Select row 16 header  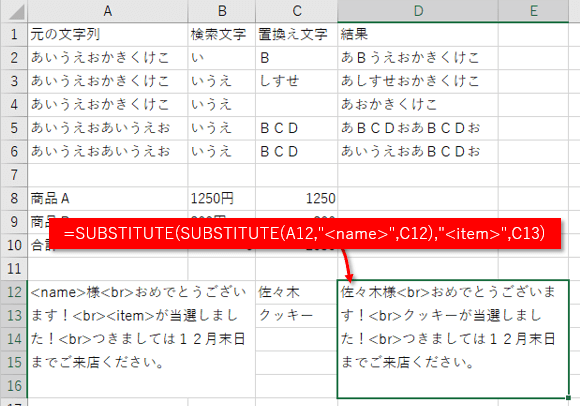pos(14,386)
